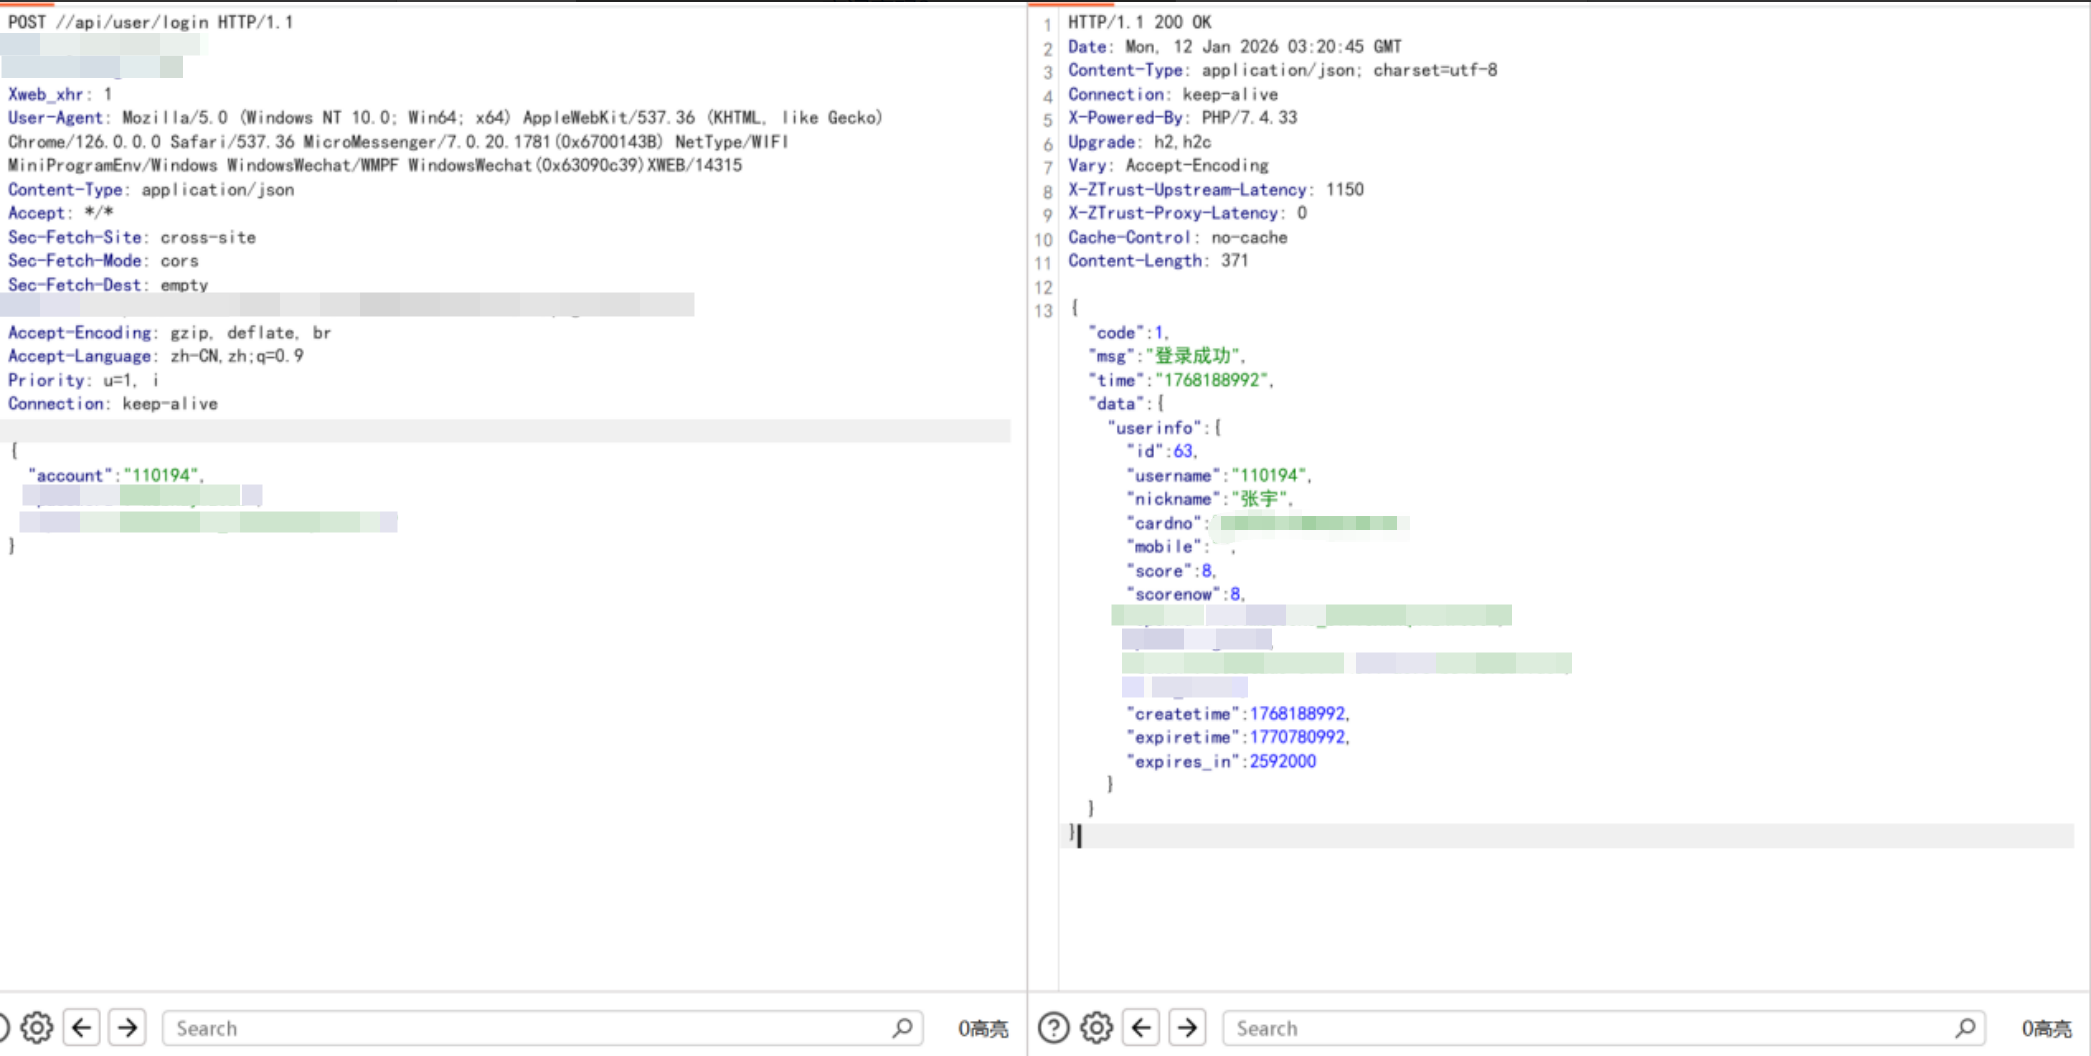2091x1056 pixels.
Task: Click the response pane forward arrow
Action: point(1187,1028)
